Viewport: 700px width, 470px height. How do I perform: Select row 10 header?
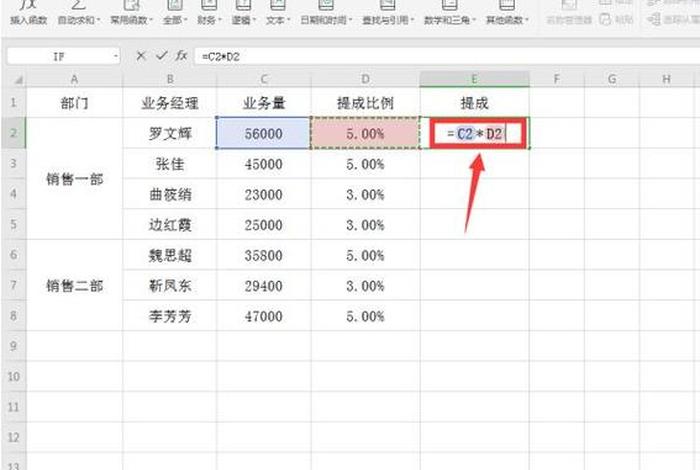13,376
